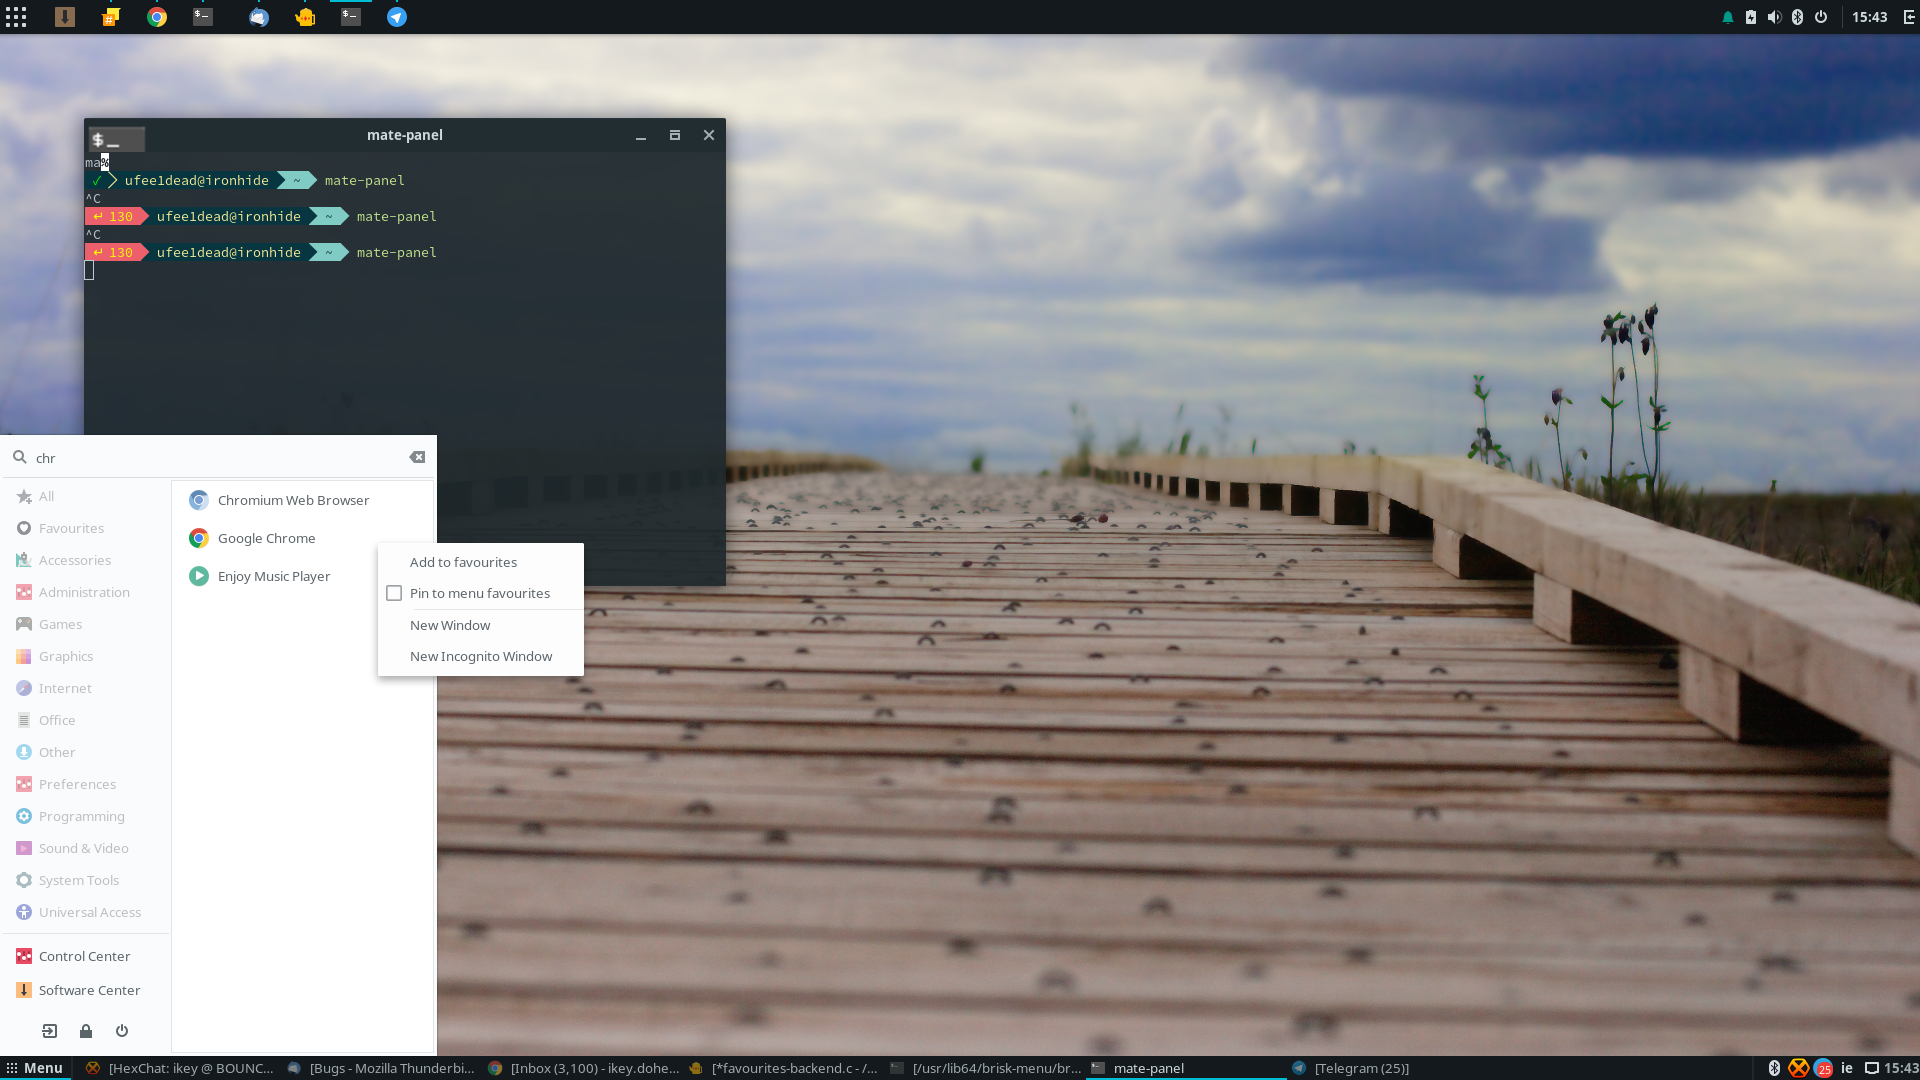Viewport: 1920px width, 1080px height.
Task: Click Bluetooth icon in top panel
Action: [x=1797, y=17]
